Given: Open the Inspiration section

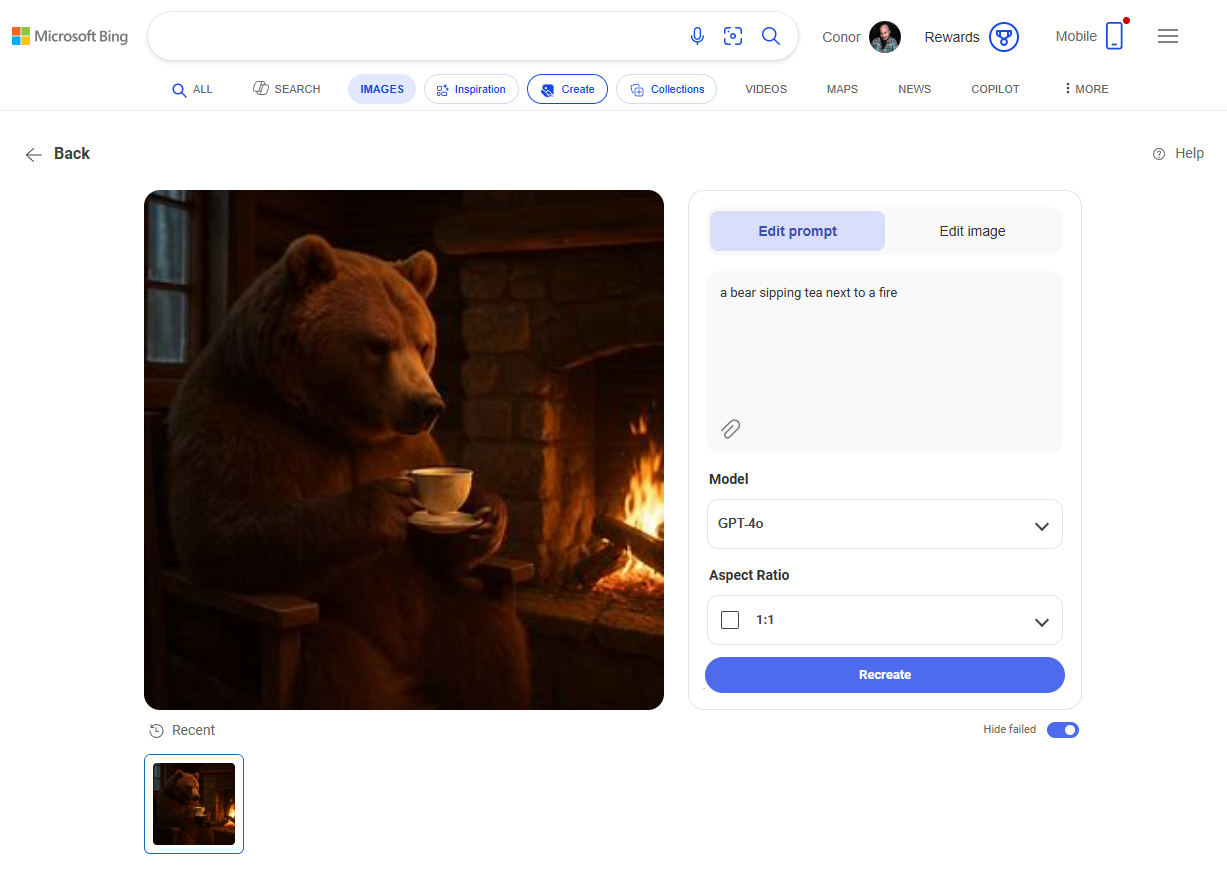Looking at the screenshot, I should point(471,89).
